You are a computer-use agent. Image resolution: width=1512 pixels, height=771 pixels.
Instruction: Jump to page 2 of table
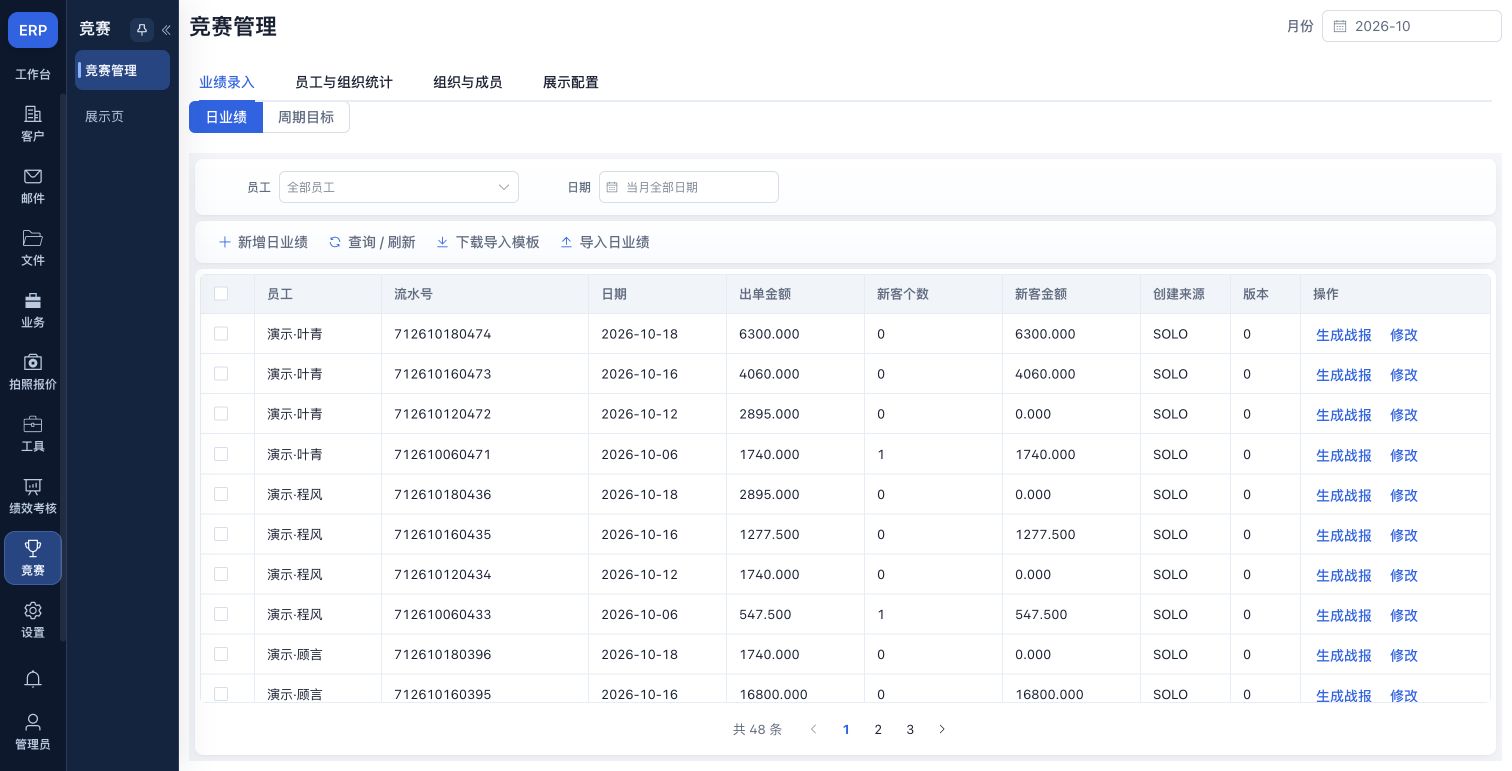click(878, 730)
